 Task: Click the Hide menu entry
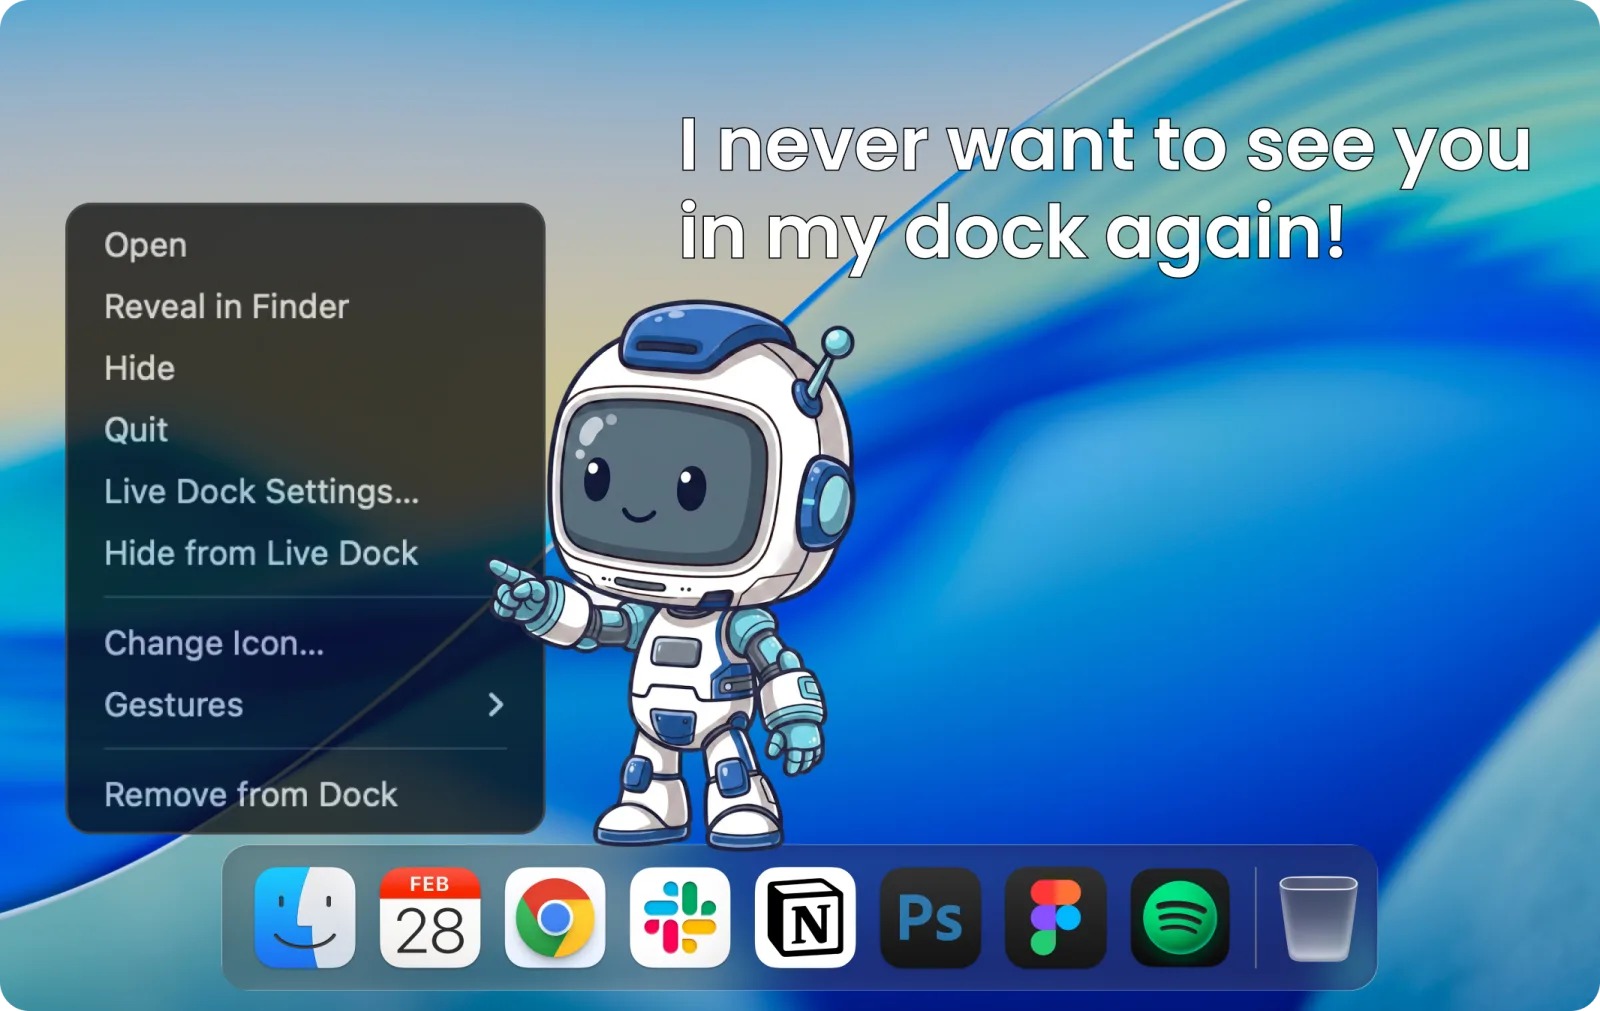(305, 368)
